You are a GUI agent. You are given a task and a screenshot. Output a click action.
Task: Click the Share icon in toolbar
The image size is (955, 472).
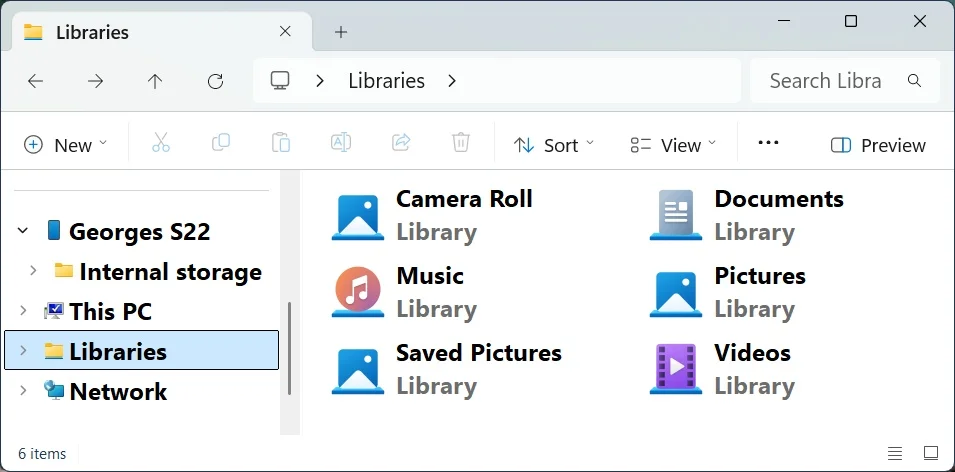(x=400, y=144)
